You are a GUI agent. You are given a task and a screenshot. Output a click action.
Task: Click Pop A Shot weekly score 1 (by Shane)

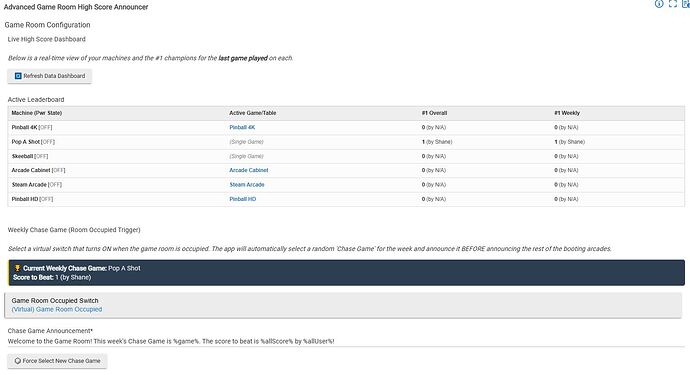click(x=569, y=142)
